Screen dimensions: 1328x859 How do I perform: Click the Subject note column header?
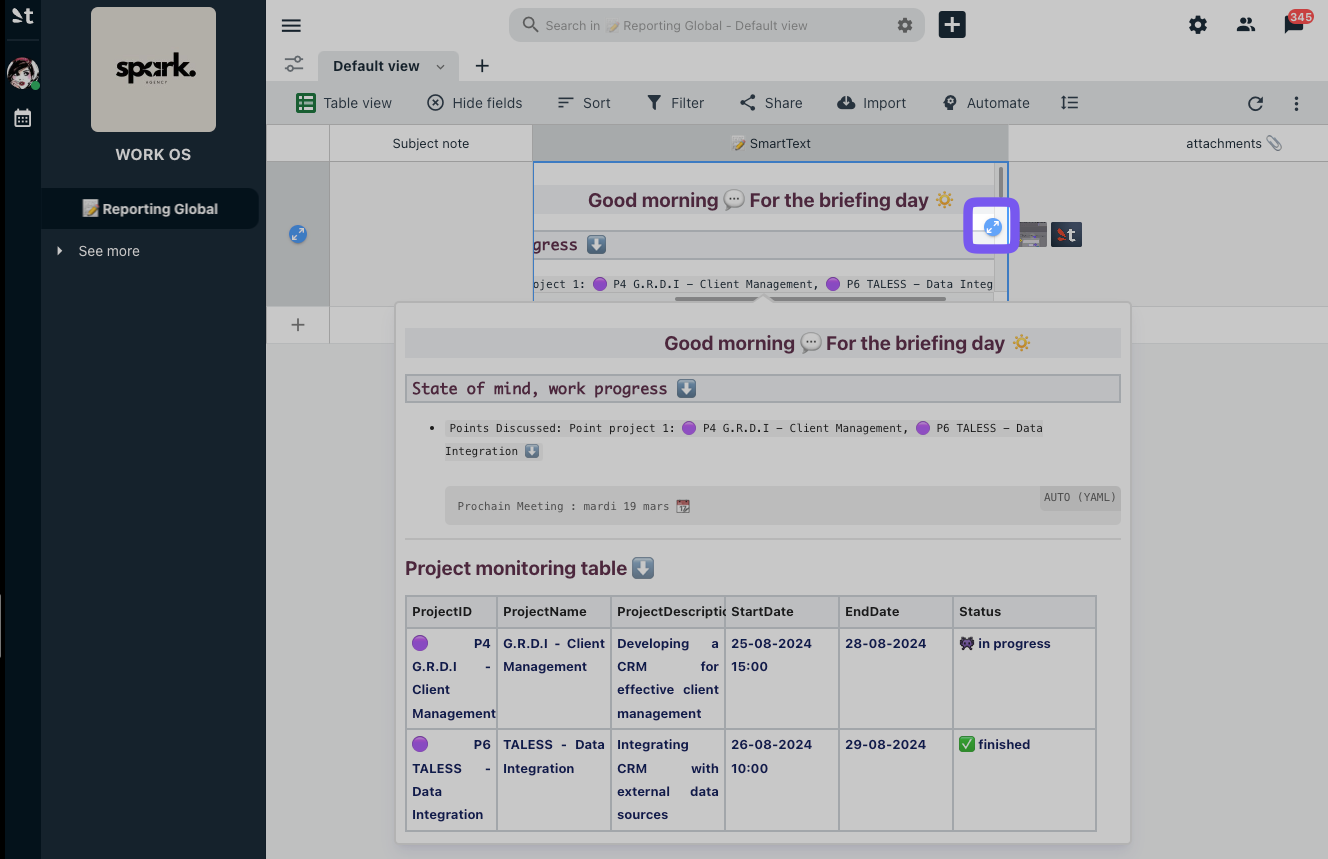[x=431, y=143]
